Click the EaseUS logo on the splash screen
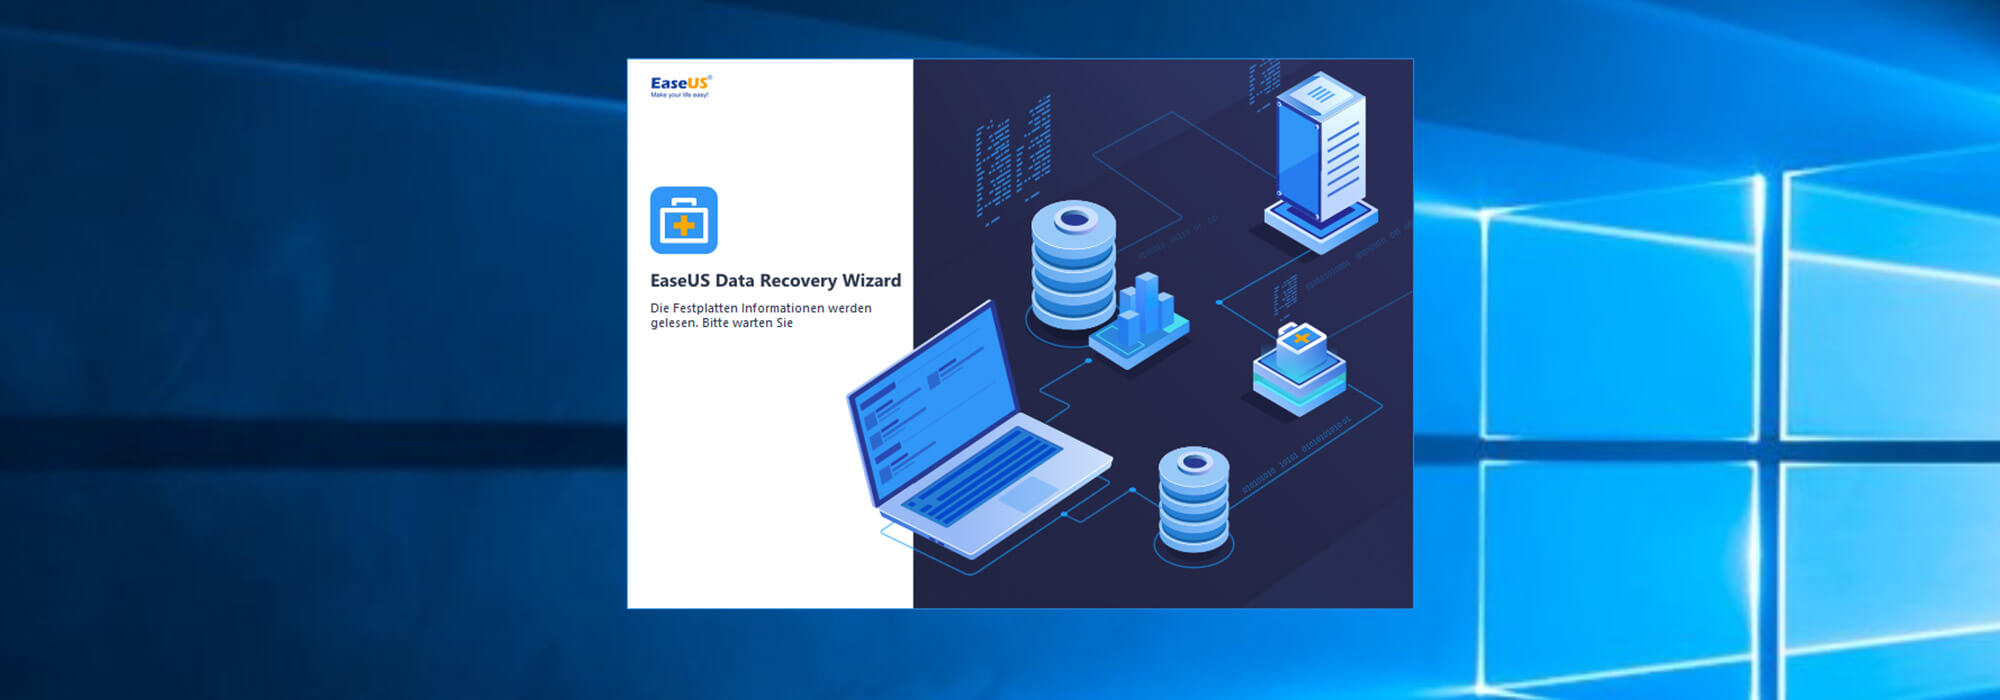Image resolution: width=2000 pixels, height=700 pixels. tap(681, 86)
